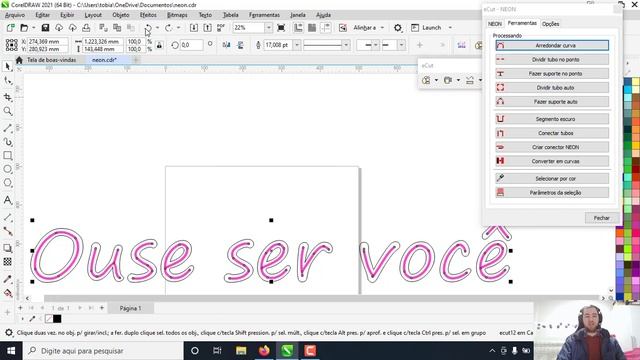Select the Ellipse tool
Viewport: 640px width, 360px height.
click(x=7, y=169)
